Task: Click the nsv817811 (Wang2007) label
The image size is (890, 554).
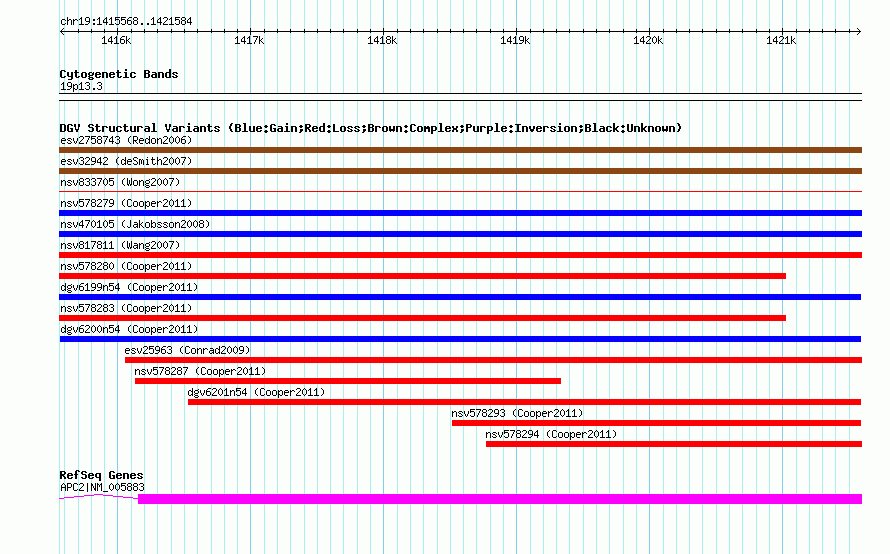Action: click(120, 245)
